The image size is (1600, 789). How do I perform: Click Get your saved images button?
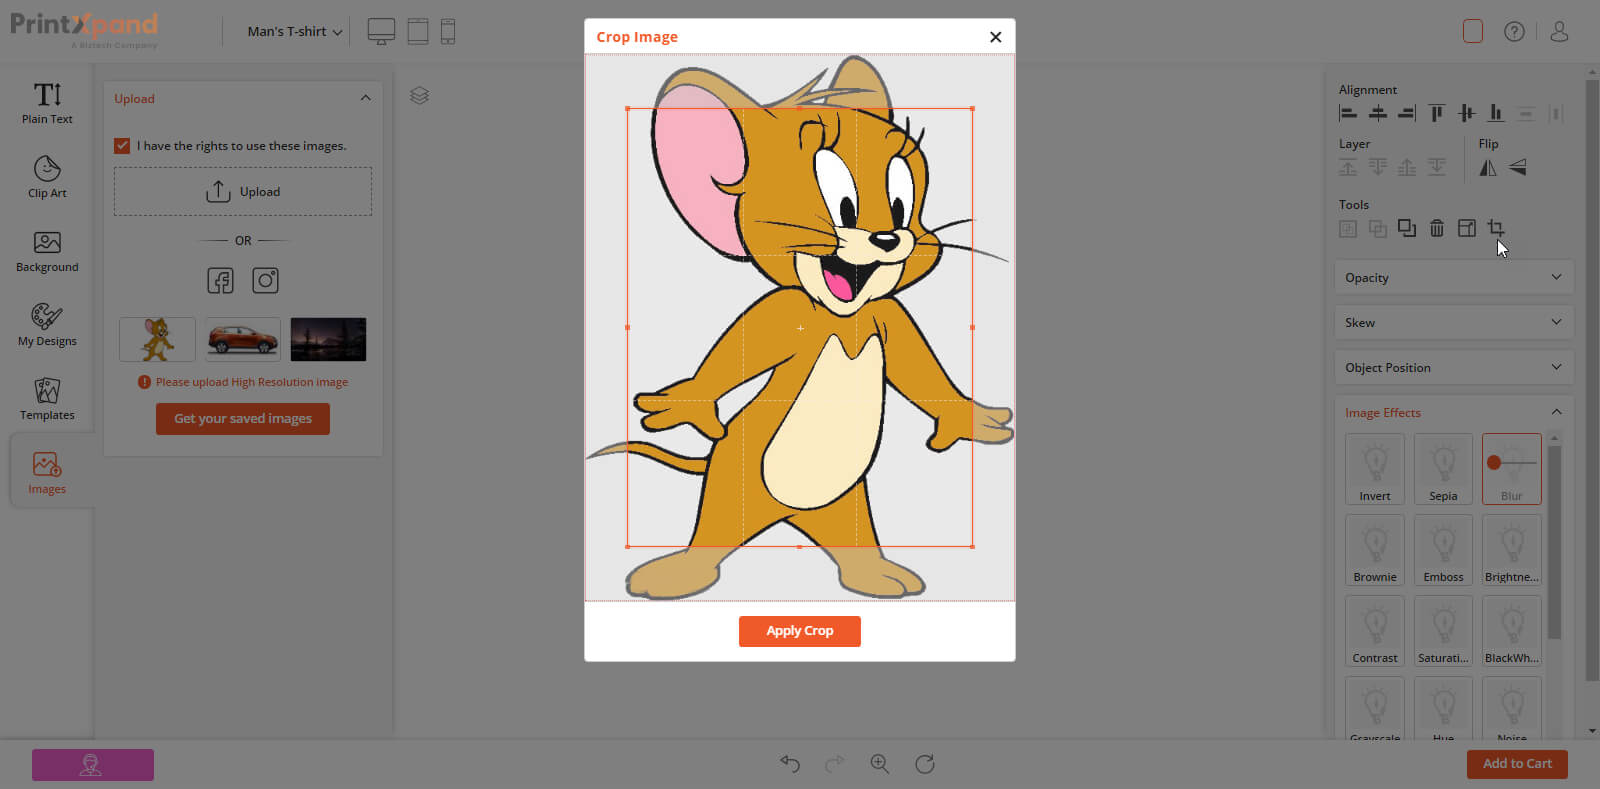tap(243, 419)
